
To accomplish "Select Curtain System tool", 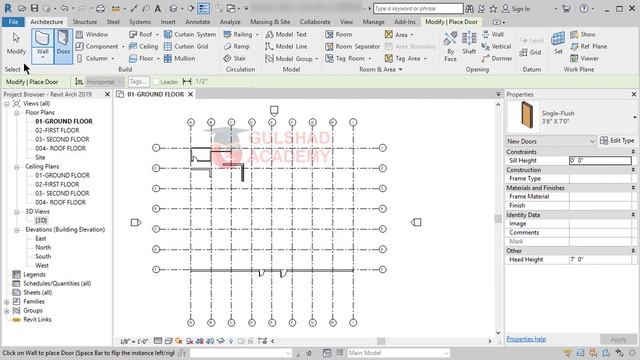I will pyautogui.click(x=190, y=34).
